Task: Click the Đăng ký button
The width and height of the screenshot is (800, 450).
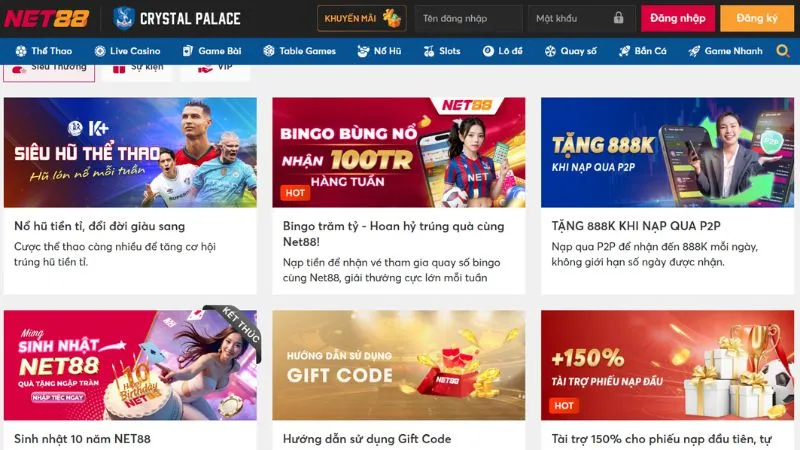Action: [757, 18]
